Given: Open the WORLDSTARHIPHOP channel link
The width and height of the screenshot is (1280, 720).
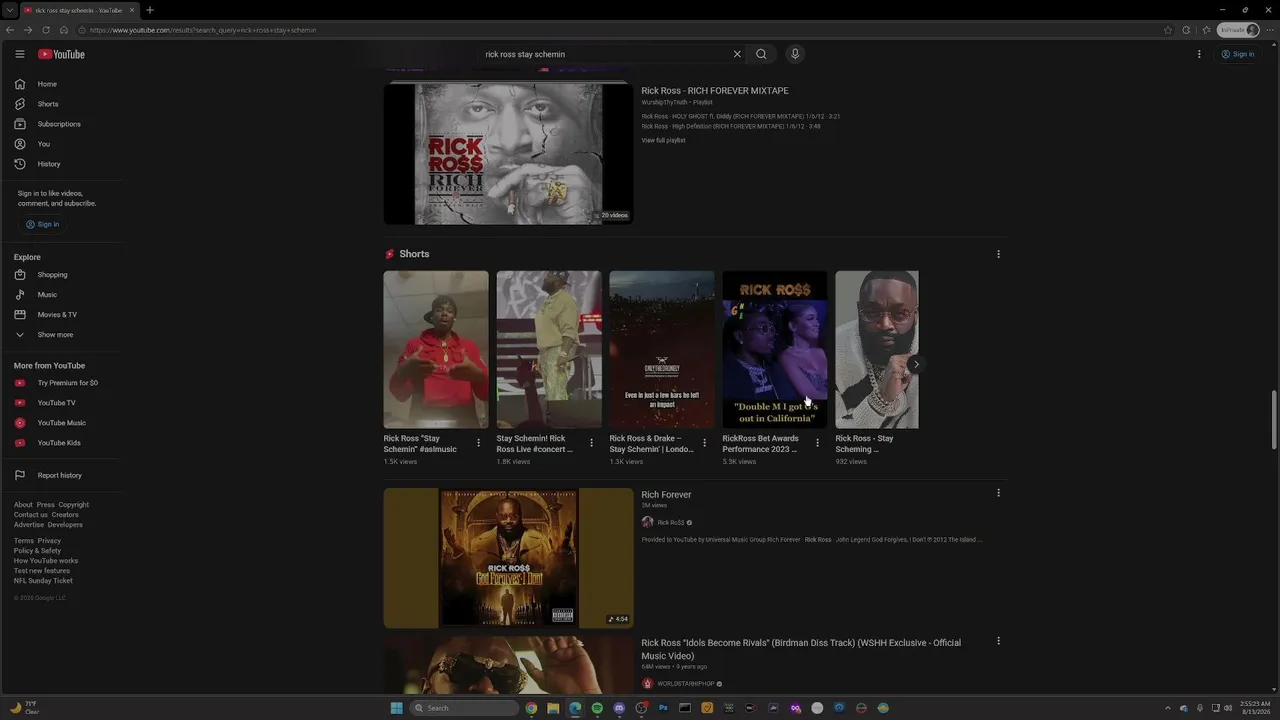Looking at the screenshot, I should (686, 684).
